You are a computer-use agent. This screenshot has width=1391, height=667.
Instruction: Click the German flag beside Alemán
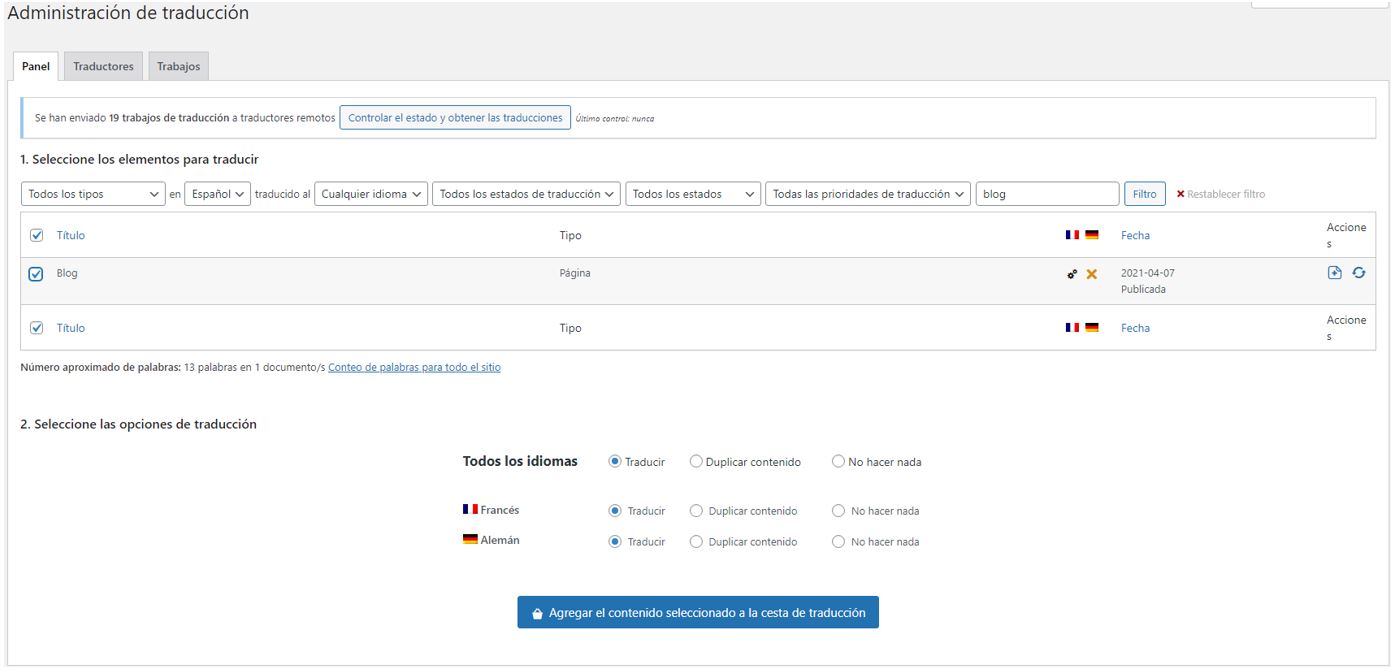470,540
